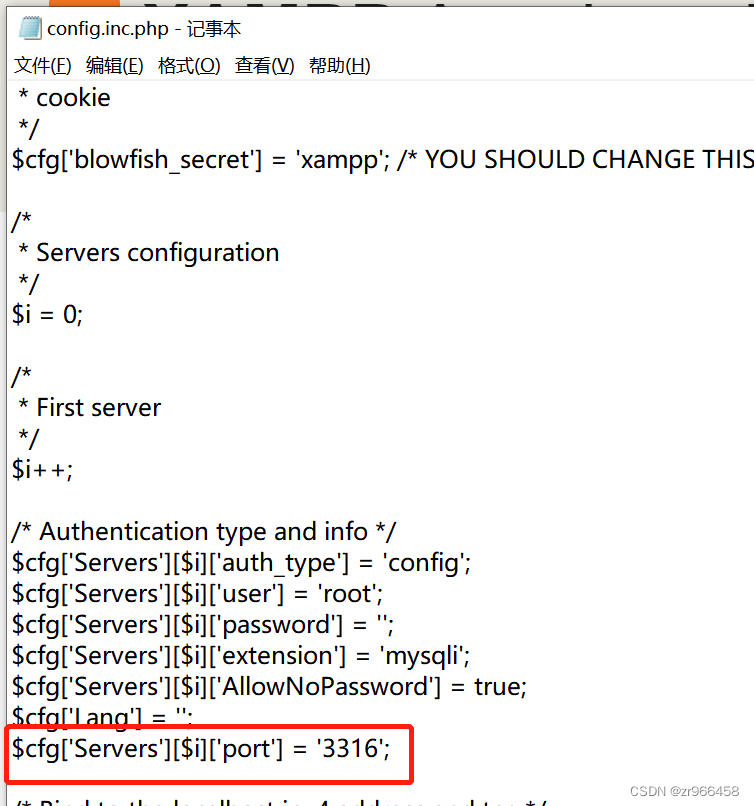Image resolution: width=754 pixels, height=806 pixels.
Task: Click the $i = 0; line
Action: point(45,314)
